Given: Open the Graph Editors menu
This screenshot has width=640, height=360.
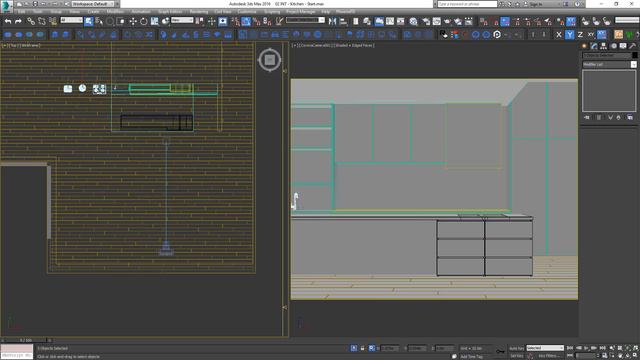Looking at the screenshot, I should tap(170, 11).
